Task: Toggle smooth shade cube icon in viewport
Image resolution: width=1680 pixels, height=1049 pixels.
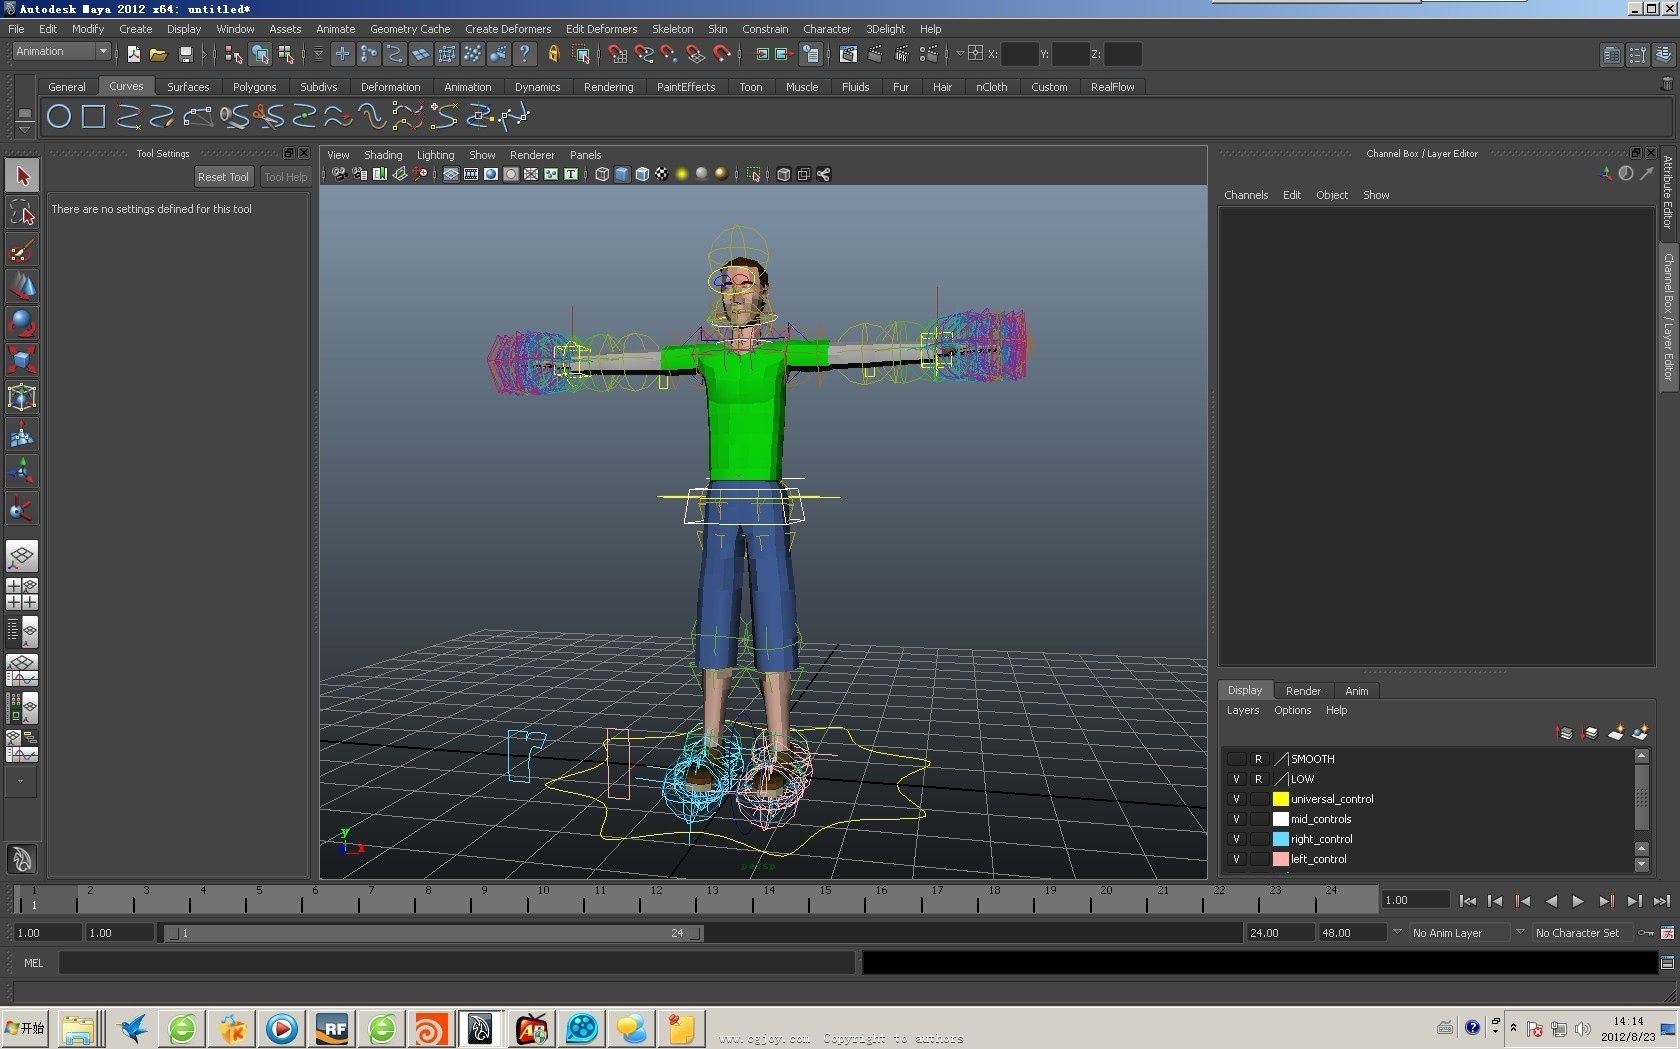Action: (622, 174)
